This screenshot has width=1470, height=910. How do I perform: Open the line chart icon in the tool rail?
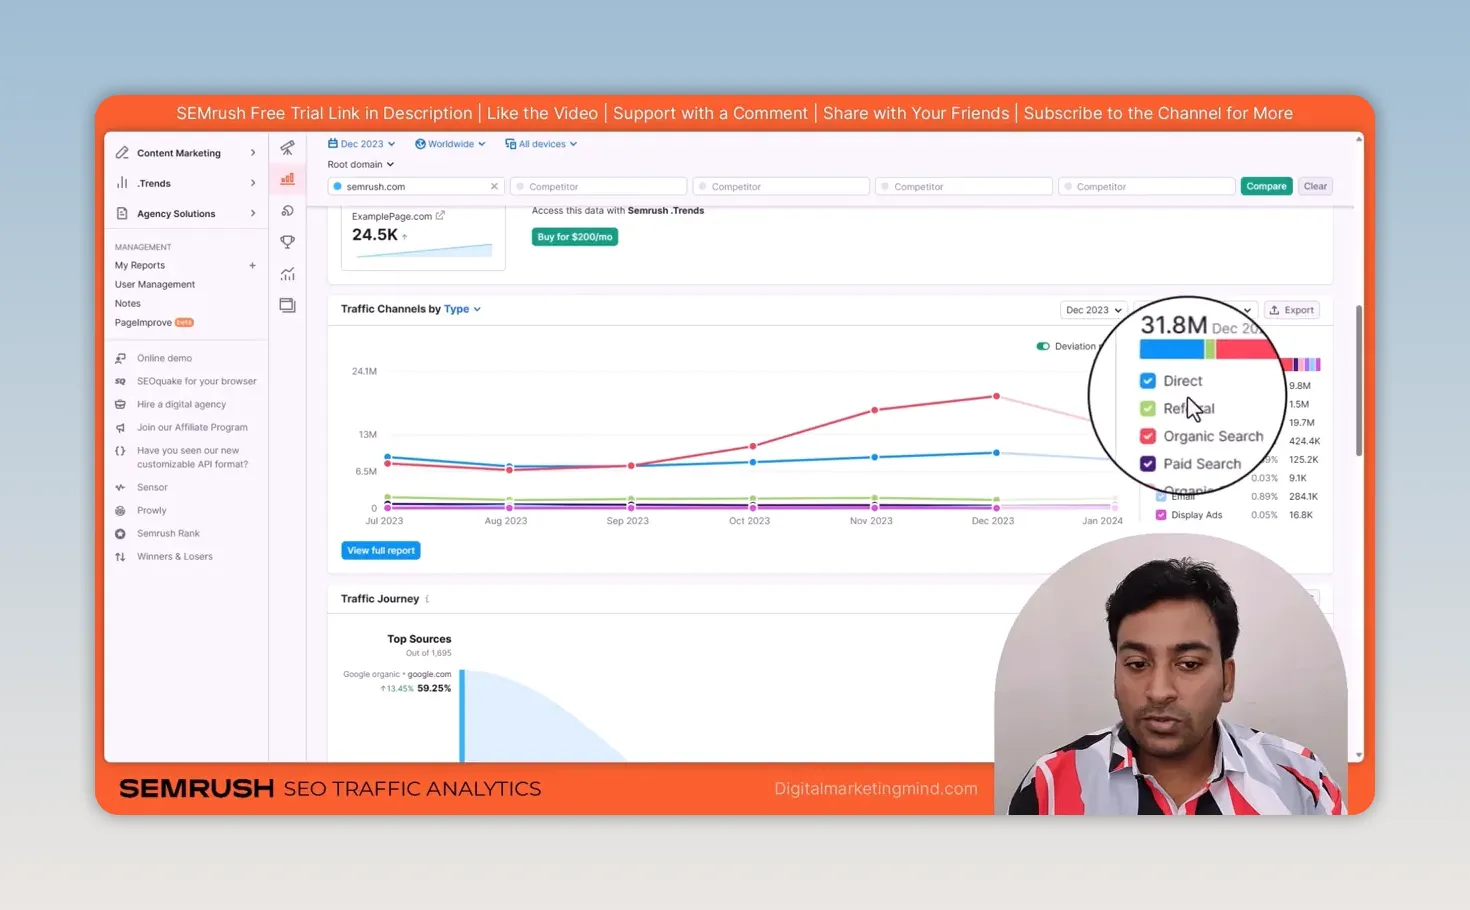point(287,274)
